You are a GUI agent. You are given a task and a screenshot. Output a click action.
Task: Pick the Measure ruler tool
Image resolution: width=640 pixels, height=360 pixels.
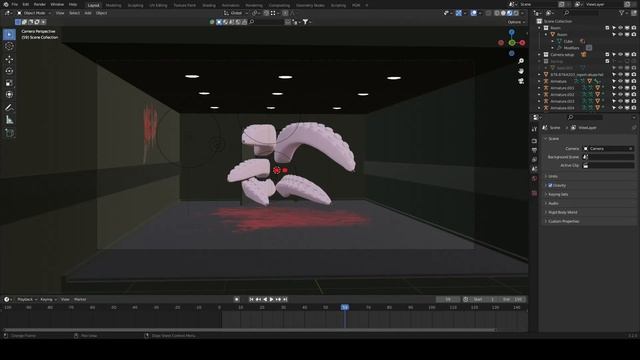coord(9,120)
